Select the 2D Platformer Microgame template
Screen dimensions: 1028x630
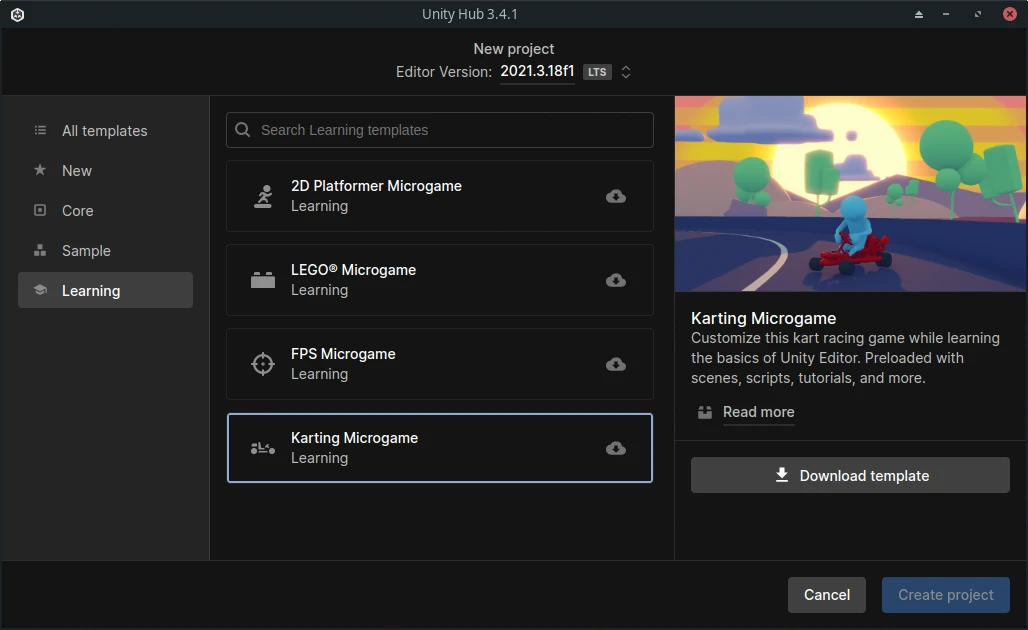click(440, 196)
